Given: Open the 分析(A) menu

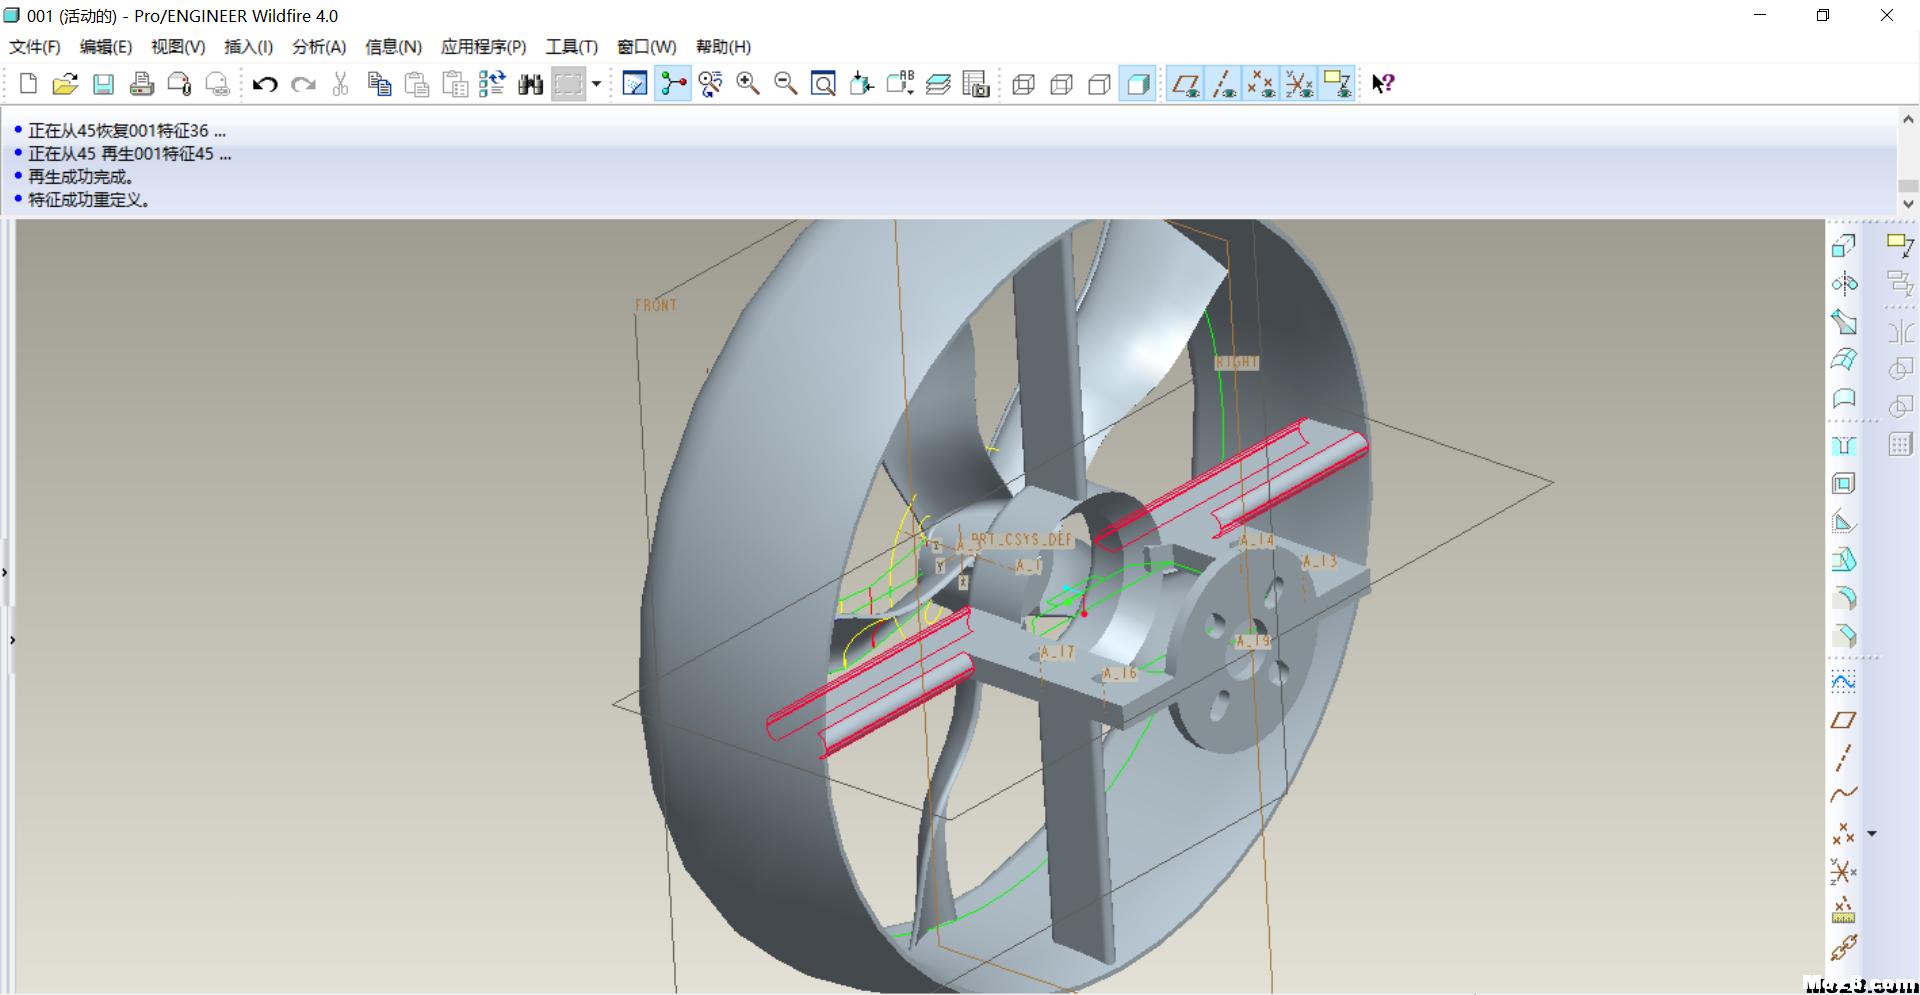Looking at the screenshot, I should [319, 47].
